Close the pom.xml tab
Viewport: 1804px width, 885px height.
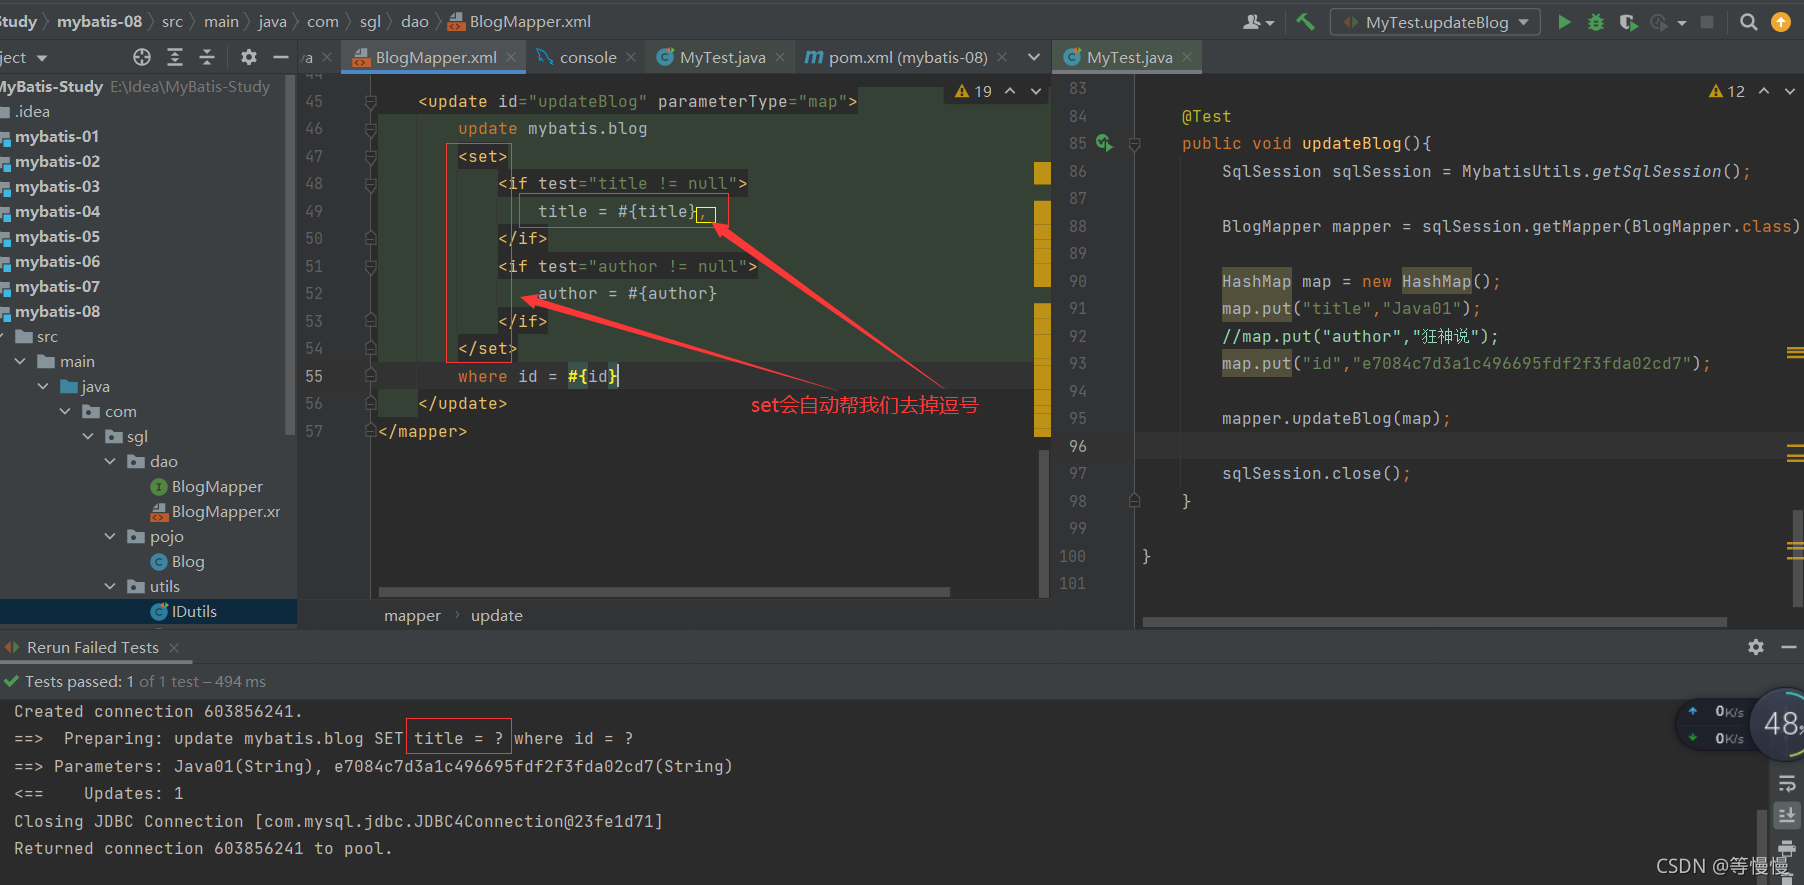pos(1002,57)
